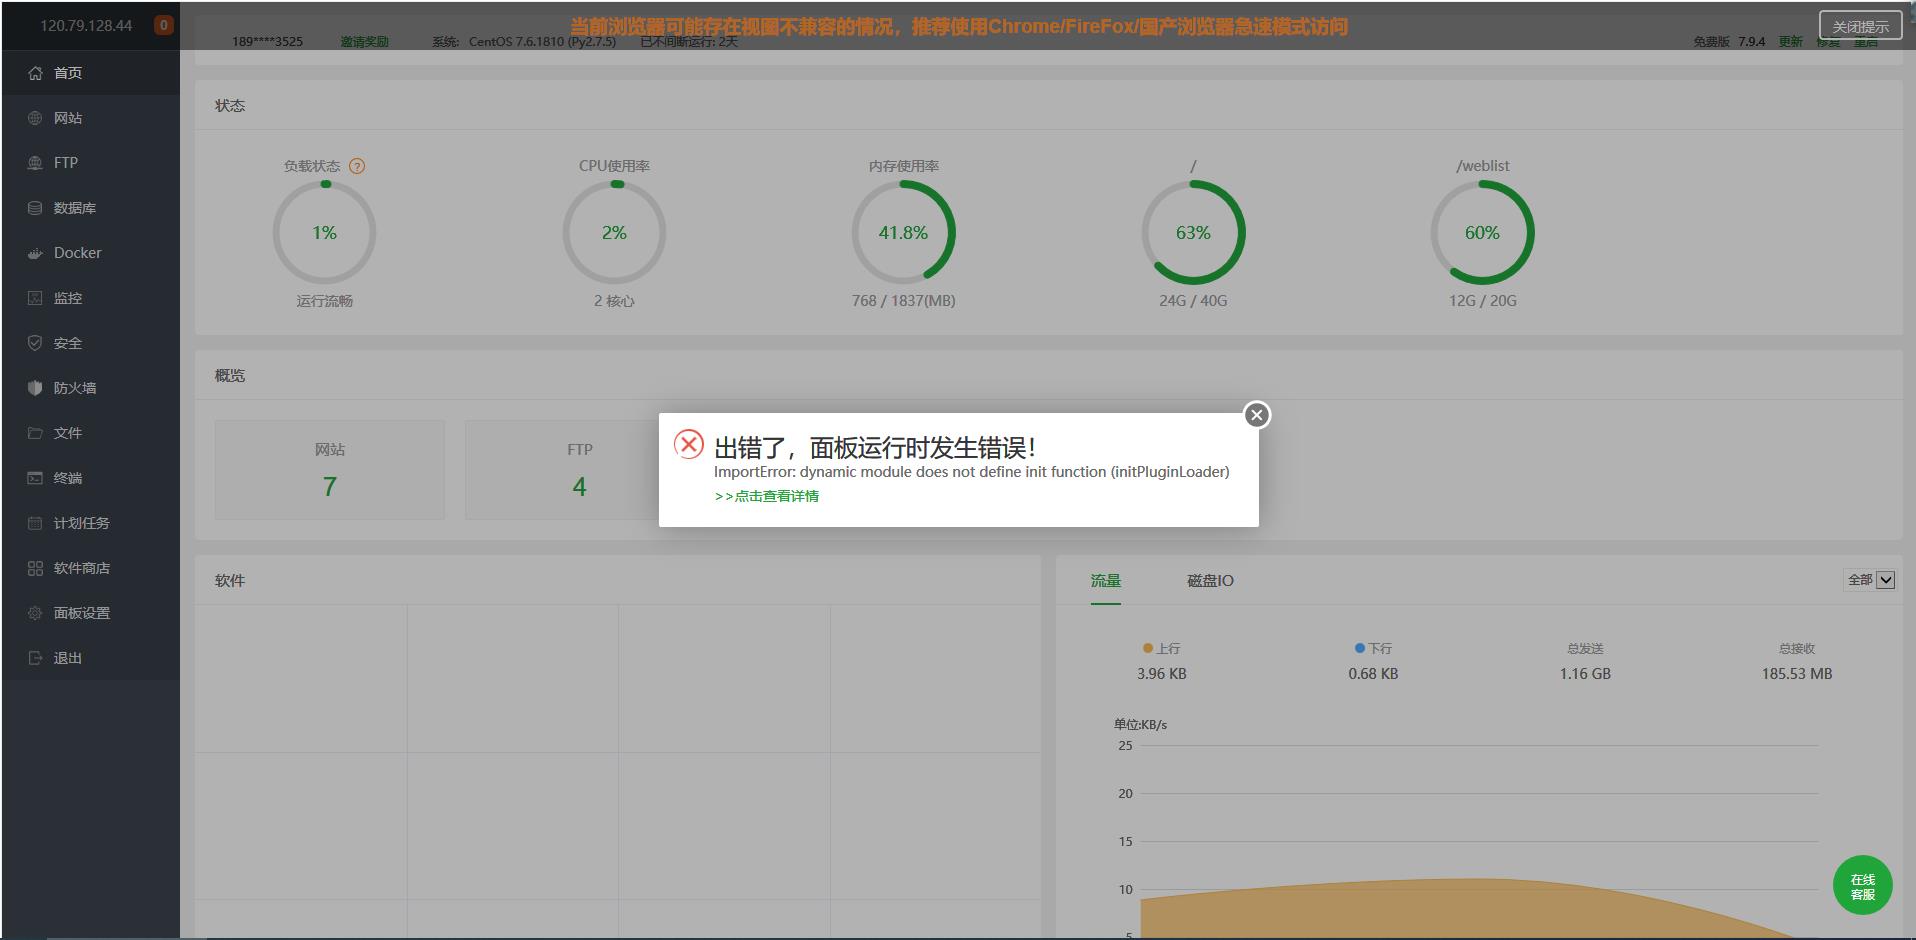Switch to the 磁盘IO tab
1916x940 pixels.
tap(1210, 581)
